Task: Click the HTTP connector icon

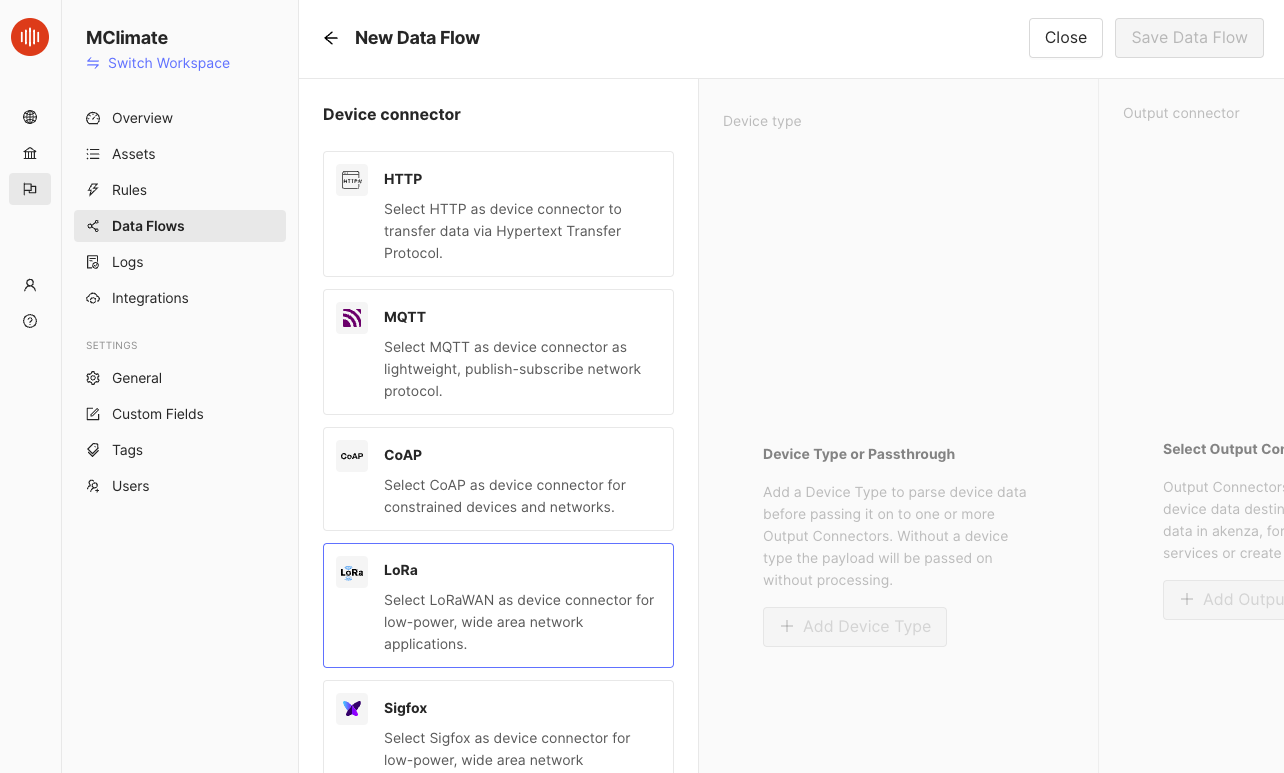Action: click(352, 180)
